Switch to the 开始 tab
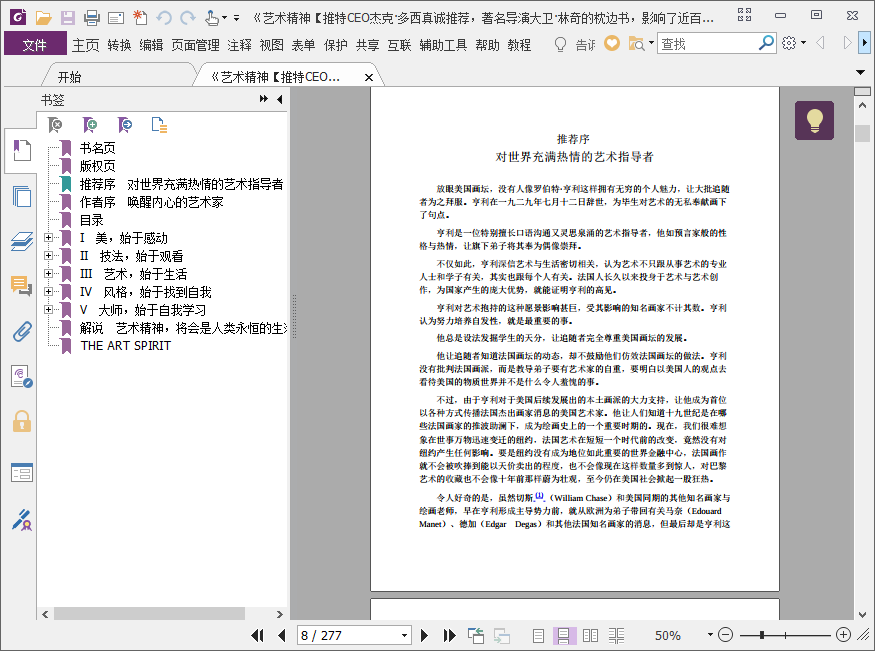The image size is (875, 651). pyautogui.click(x=70, y=77)
